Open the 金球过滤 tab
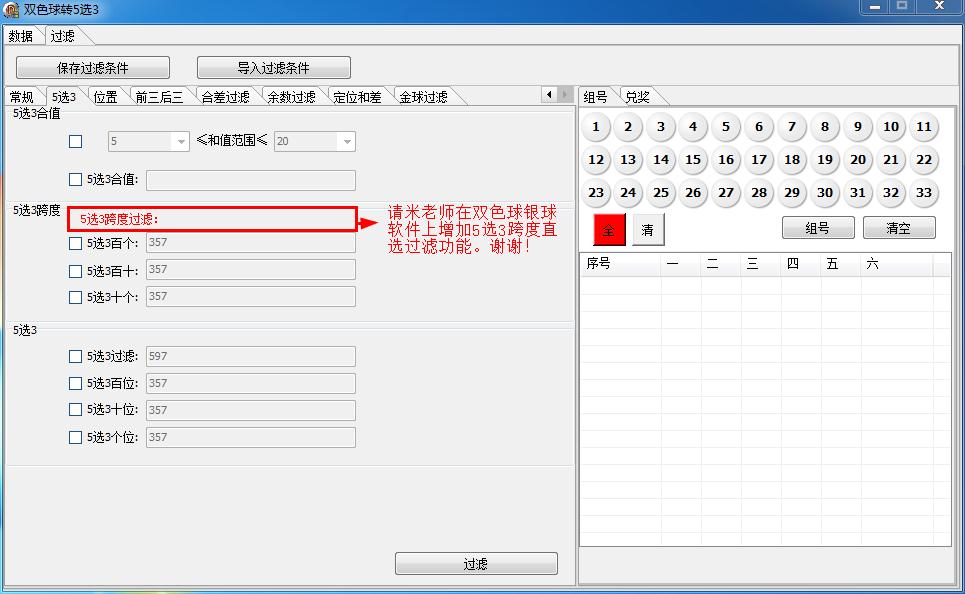 coord(424,97)
